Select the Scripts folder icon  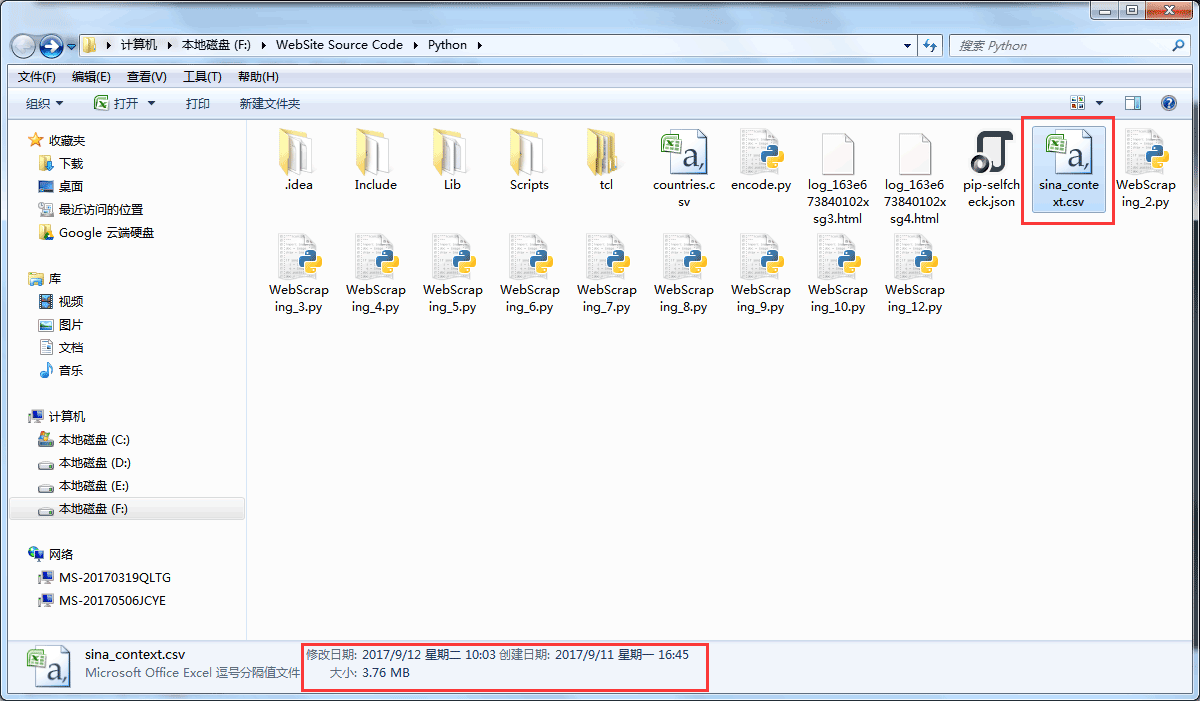click(x=529, y=153)
